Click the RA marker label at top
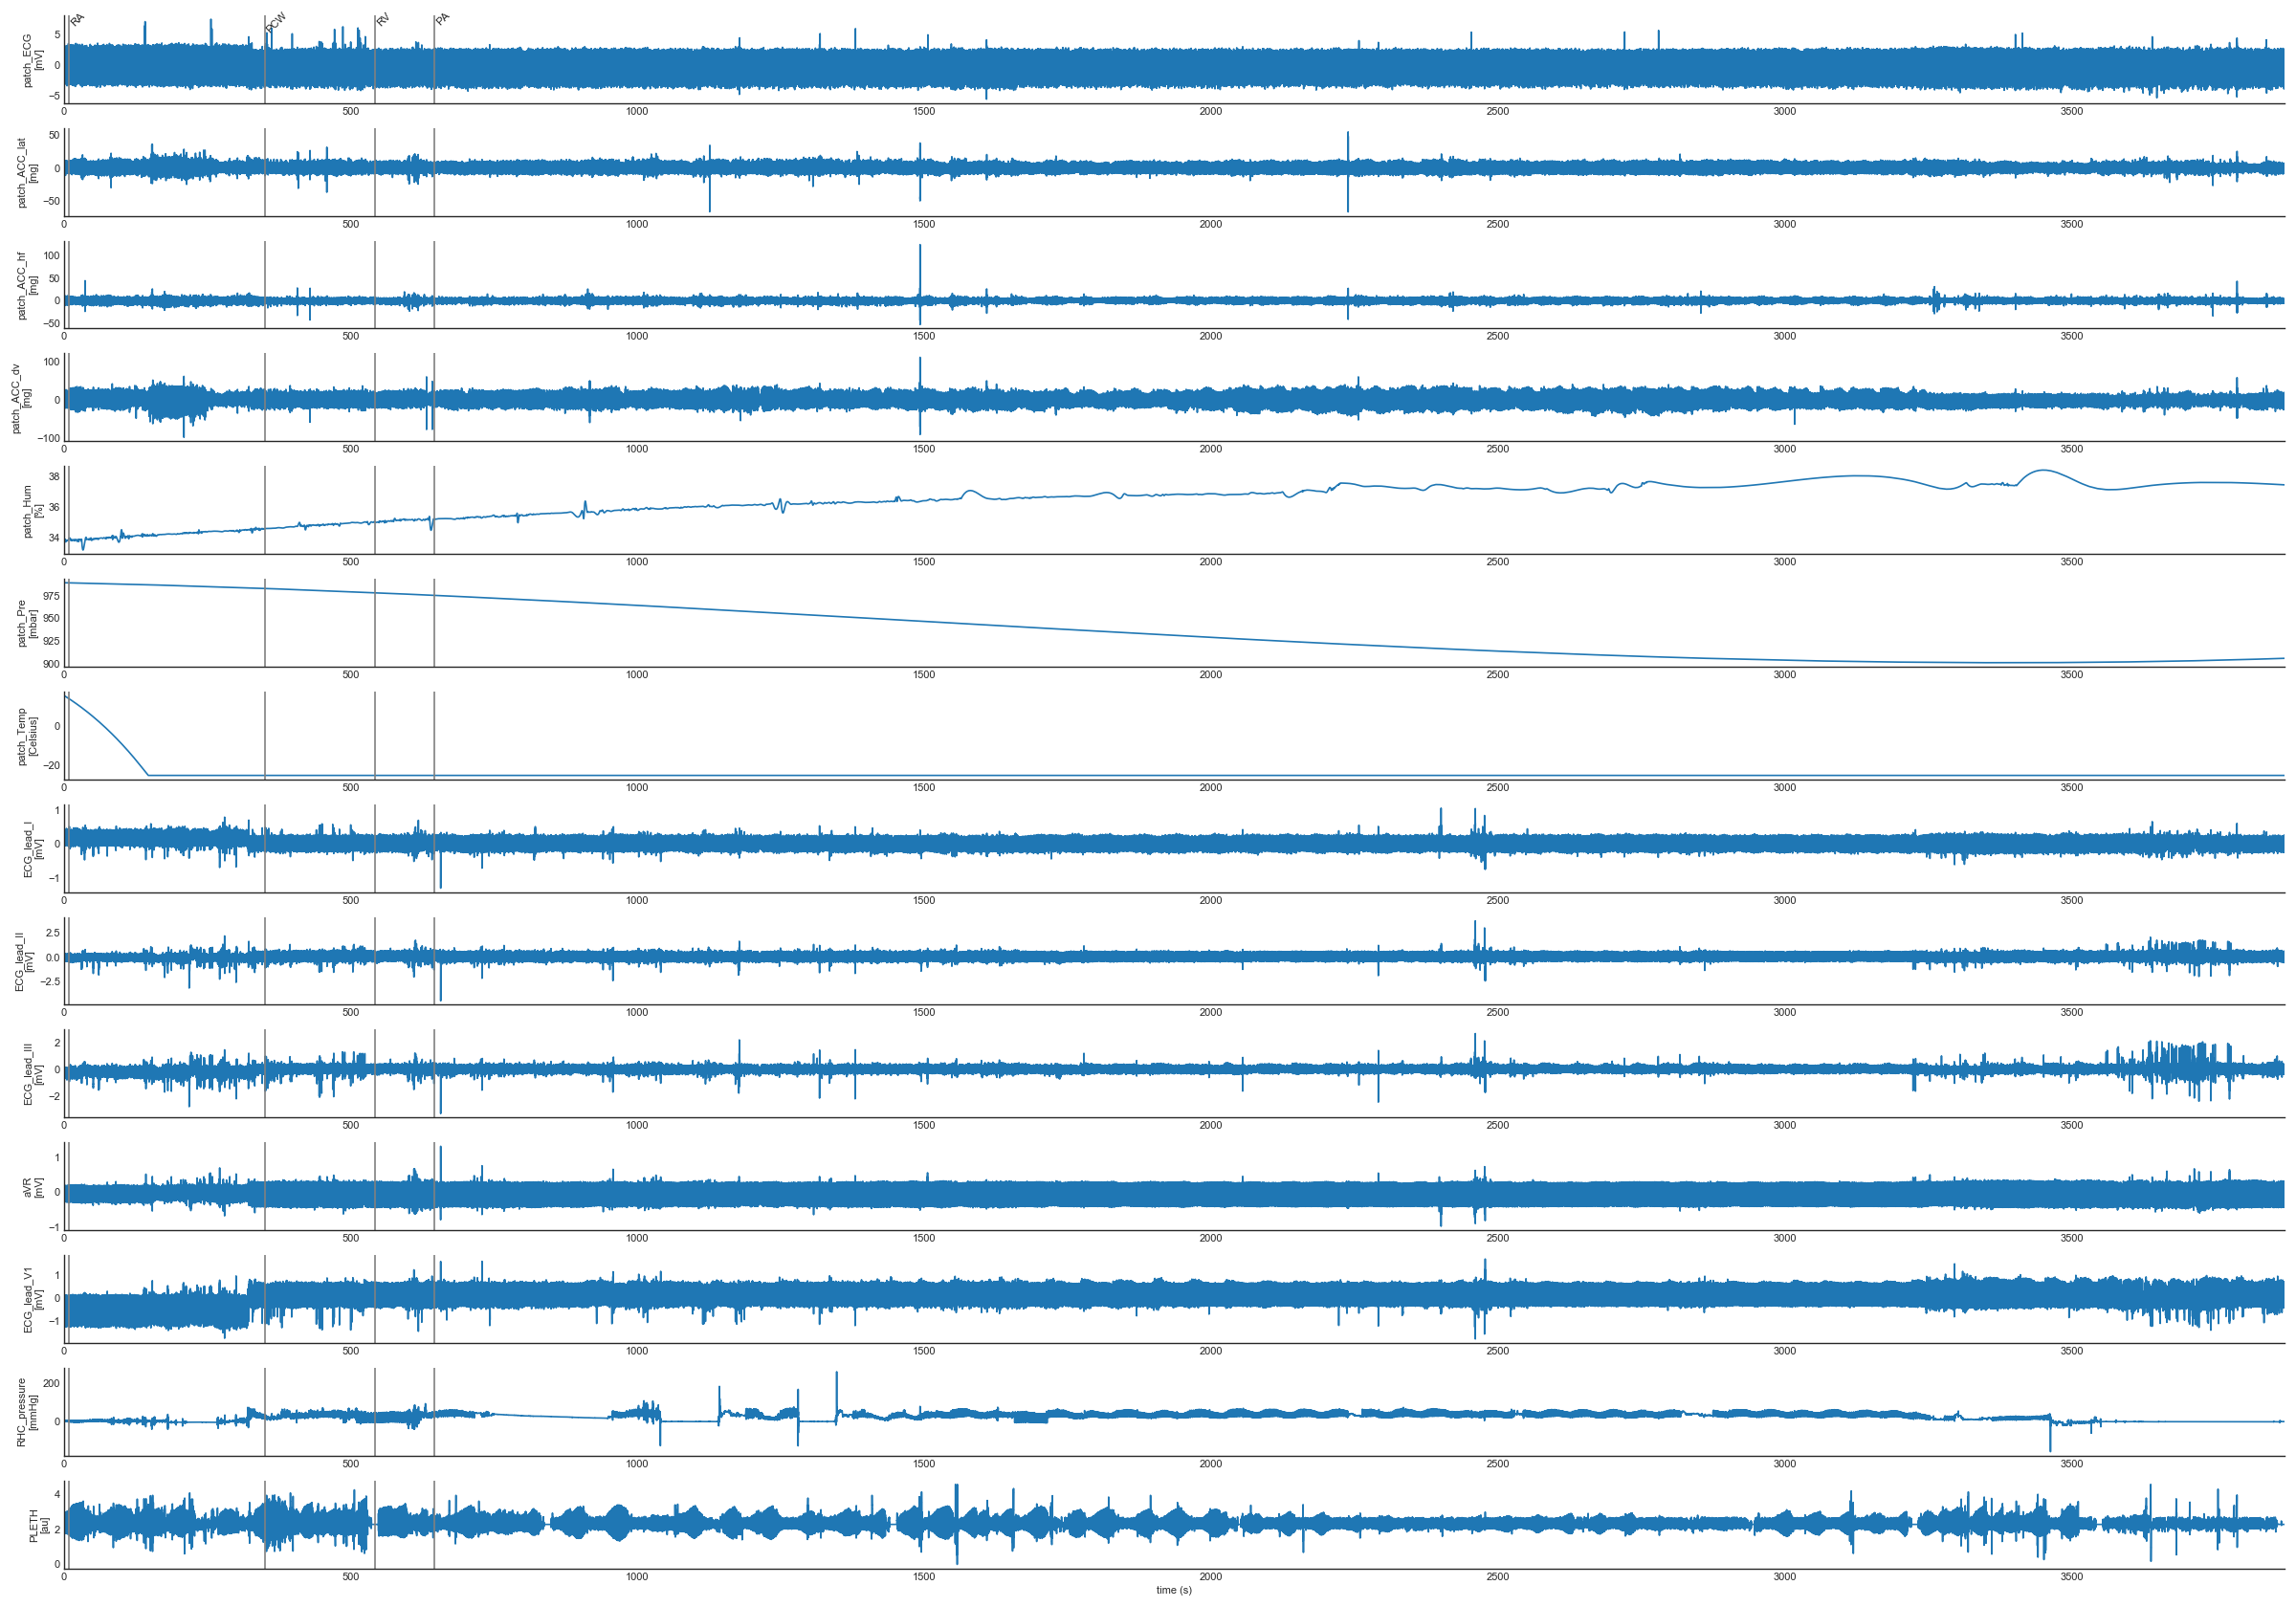The height and width of the screenshot is (1607, 2296). (78, 19)
